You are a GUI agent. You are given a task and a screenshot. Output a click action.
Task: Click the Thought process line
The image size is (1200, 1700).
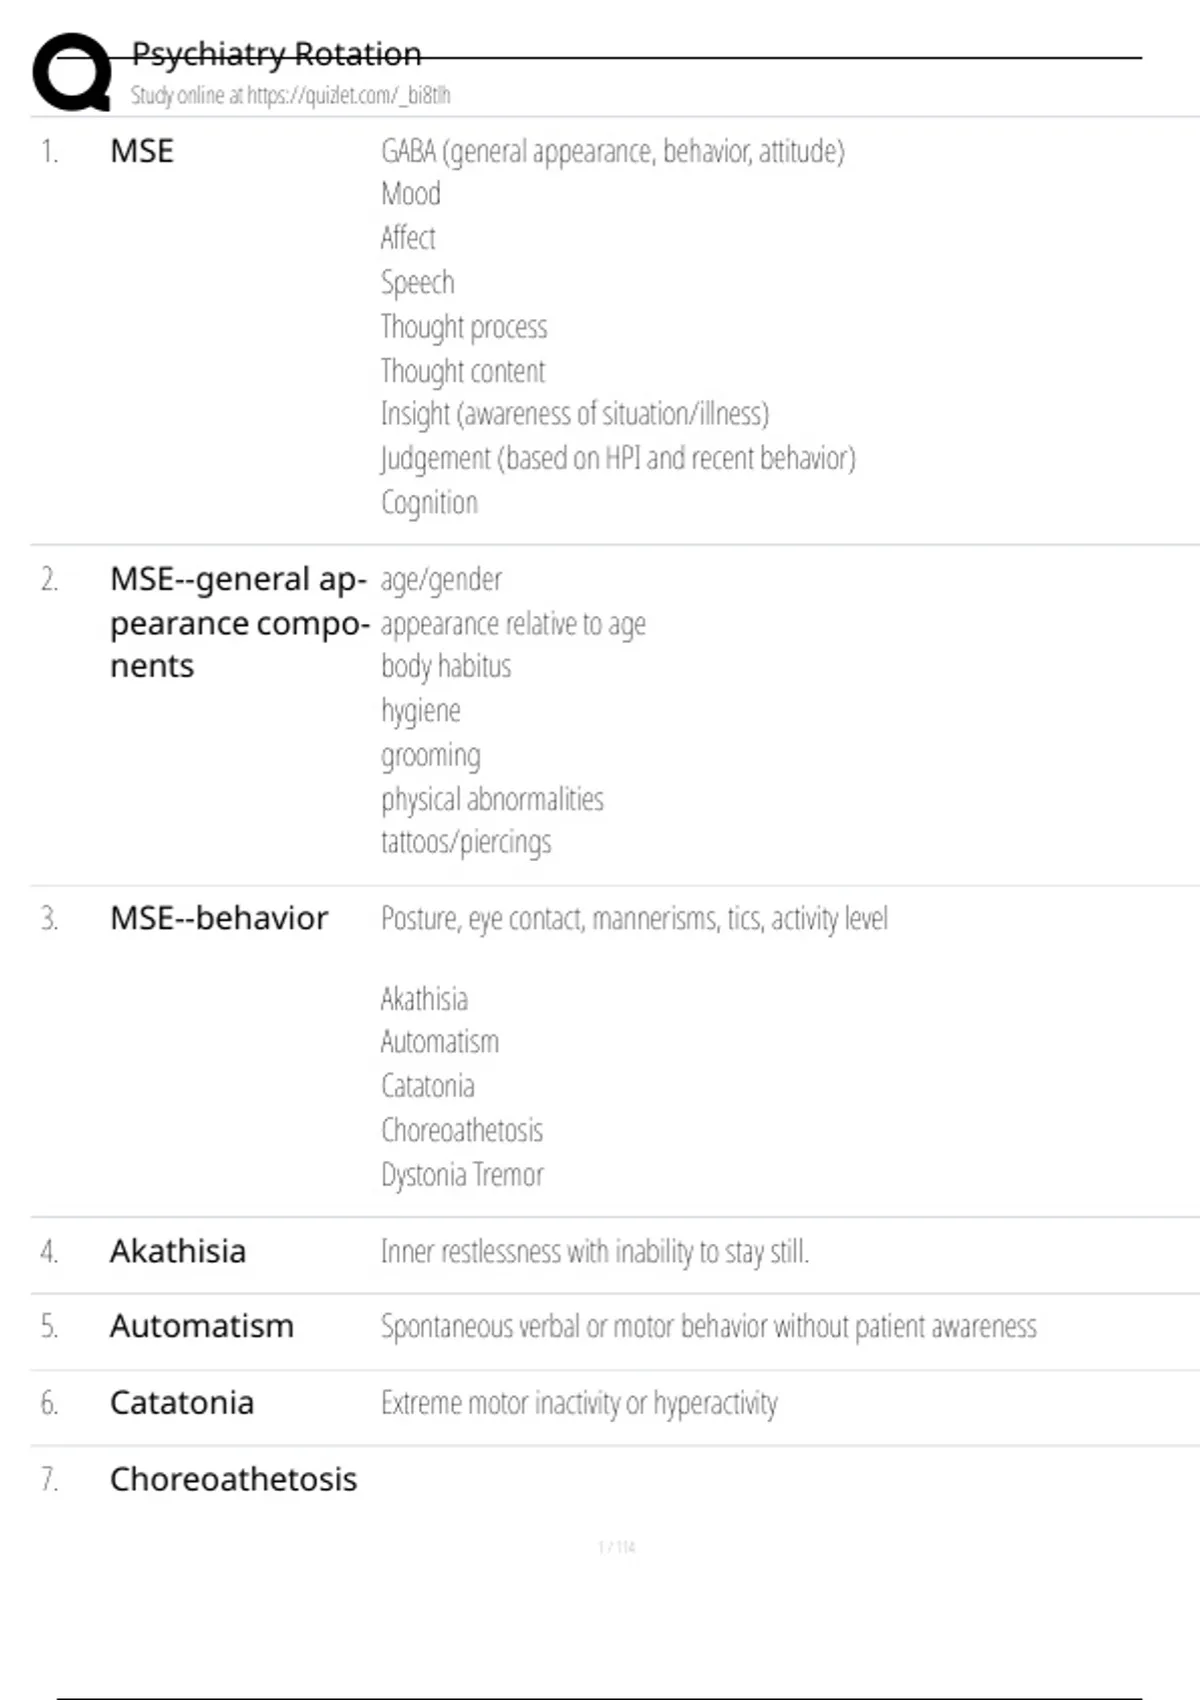click(x=464, y=327)
